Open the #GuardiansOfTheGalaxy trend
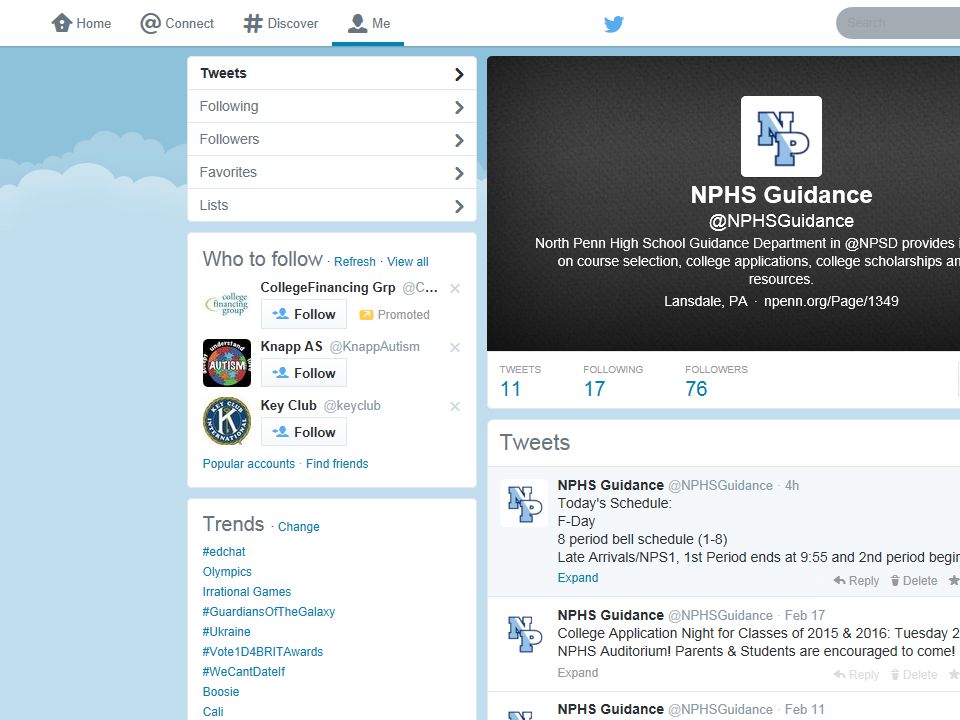The height and width of the screenshot is (720, 960). [x=269, y=612]
